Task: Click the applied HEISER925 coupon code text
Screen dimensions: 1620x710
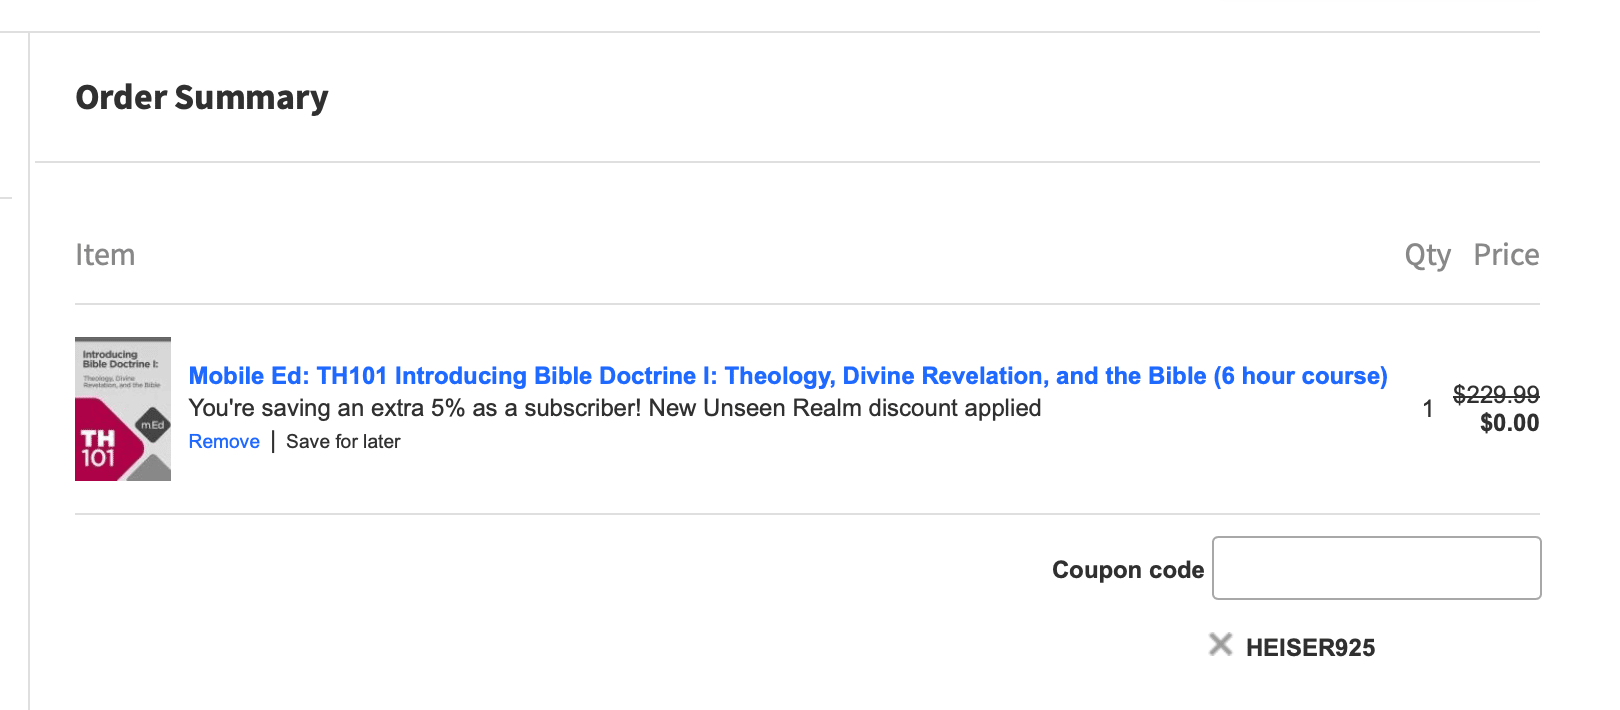Action: click(1310, 648)
